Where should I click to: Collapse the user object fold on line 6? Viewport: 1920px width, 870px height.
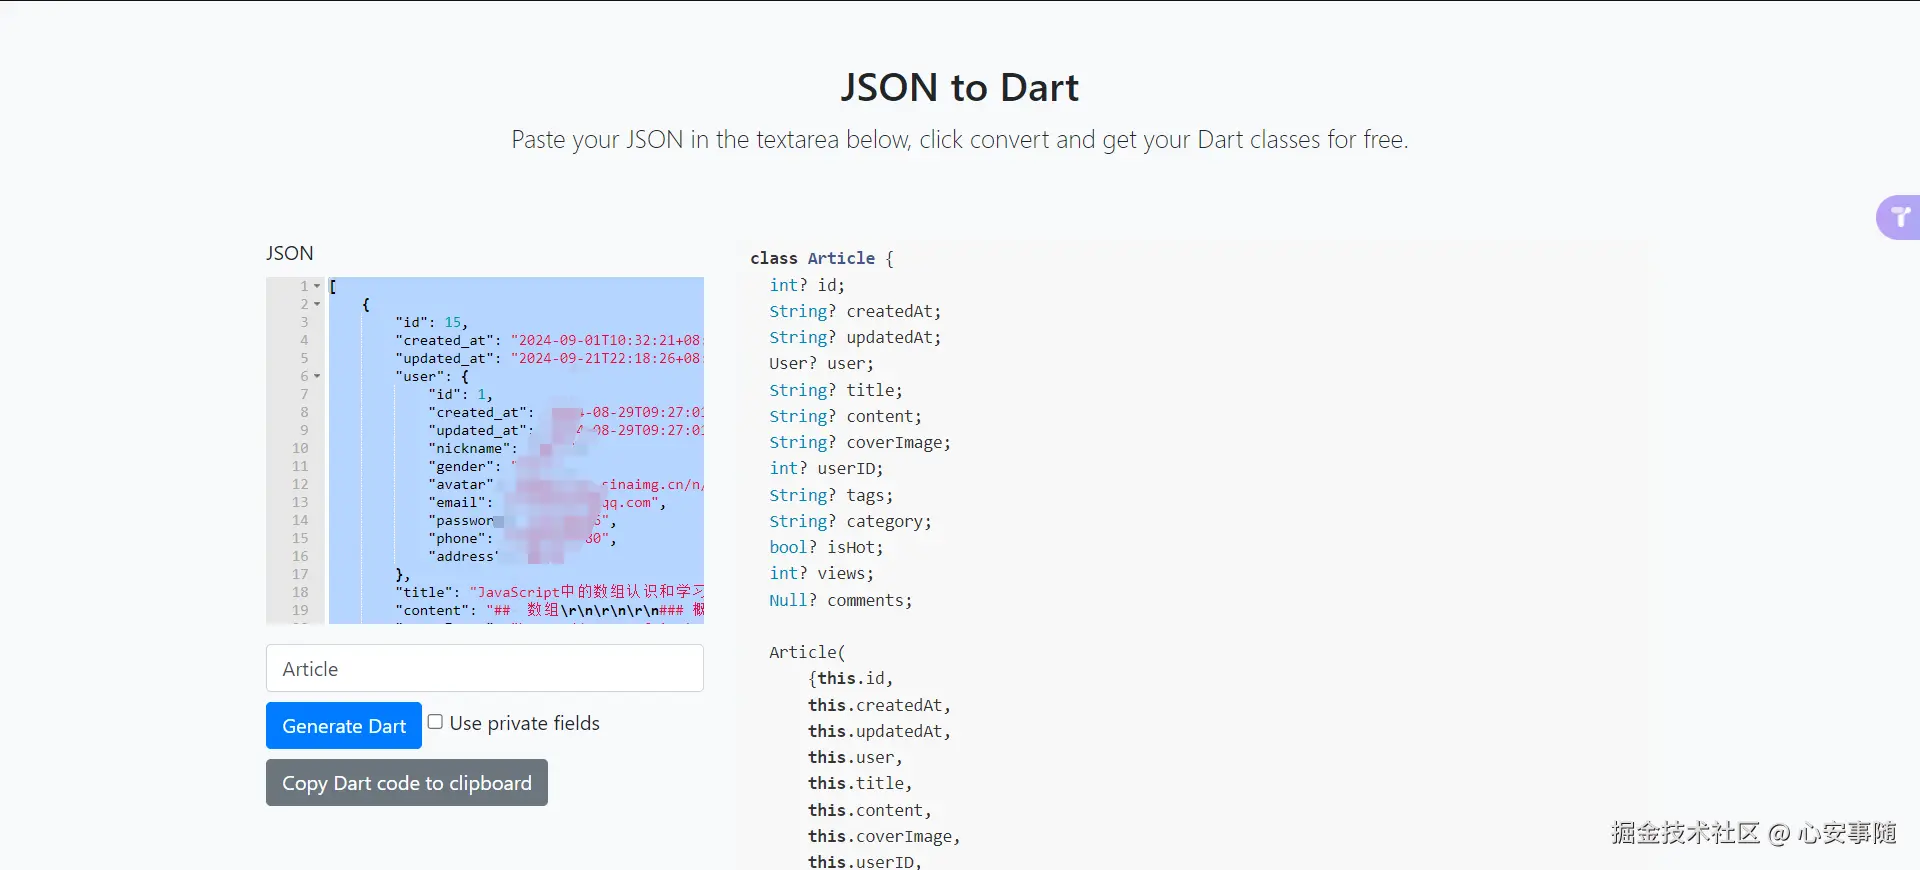tap(317, 376)
